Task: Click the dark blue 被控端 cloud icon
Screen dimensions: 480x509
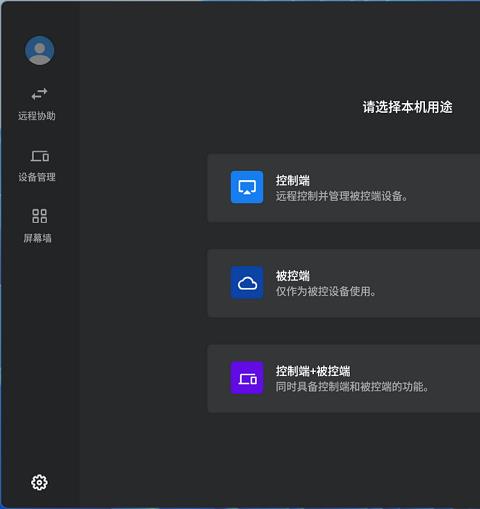Action: coord(247,283)
